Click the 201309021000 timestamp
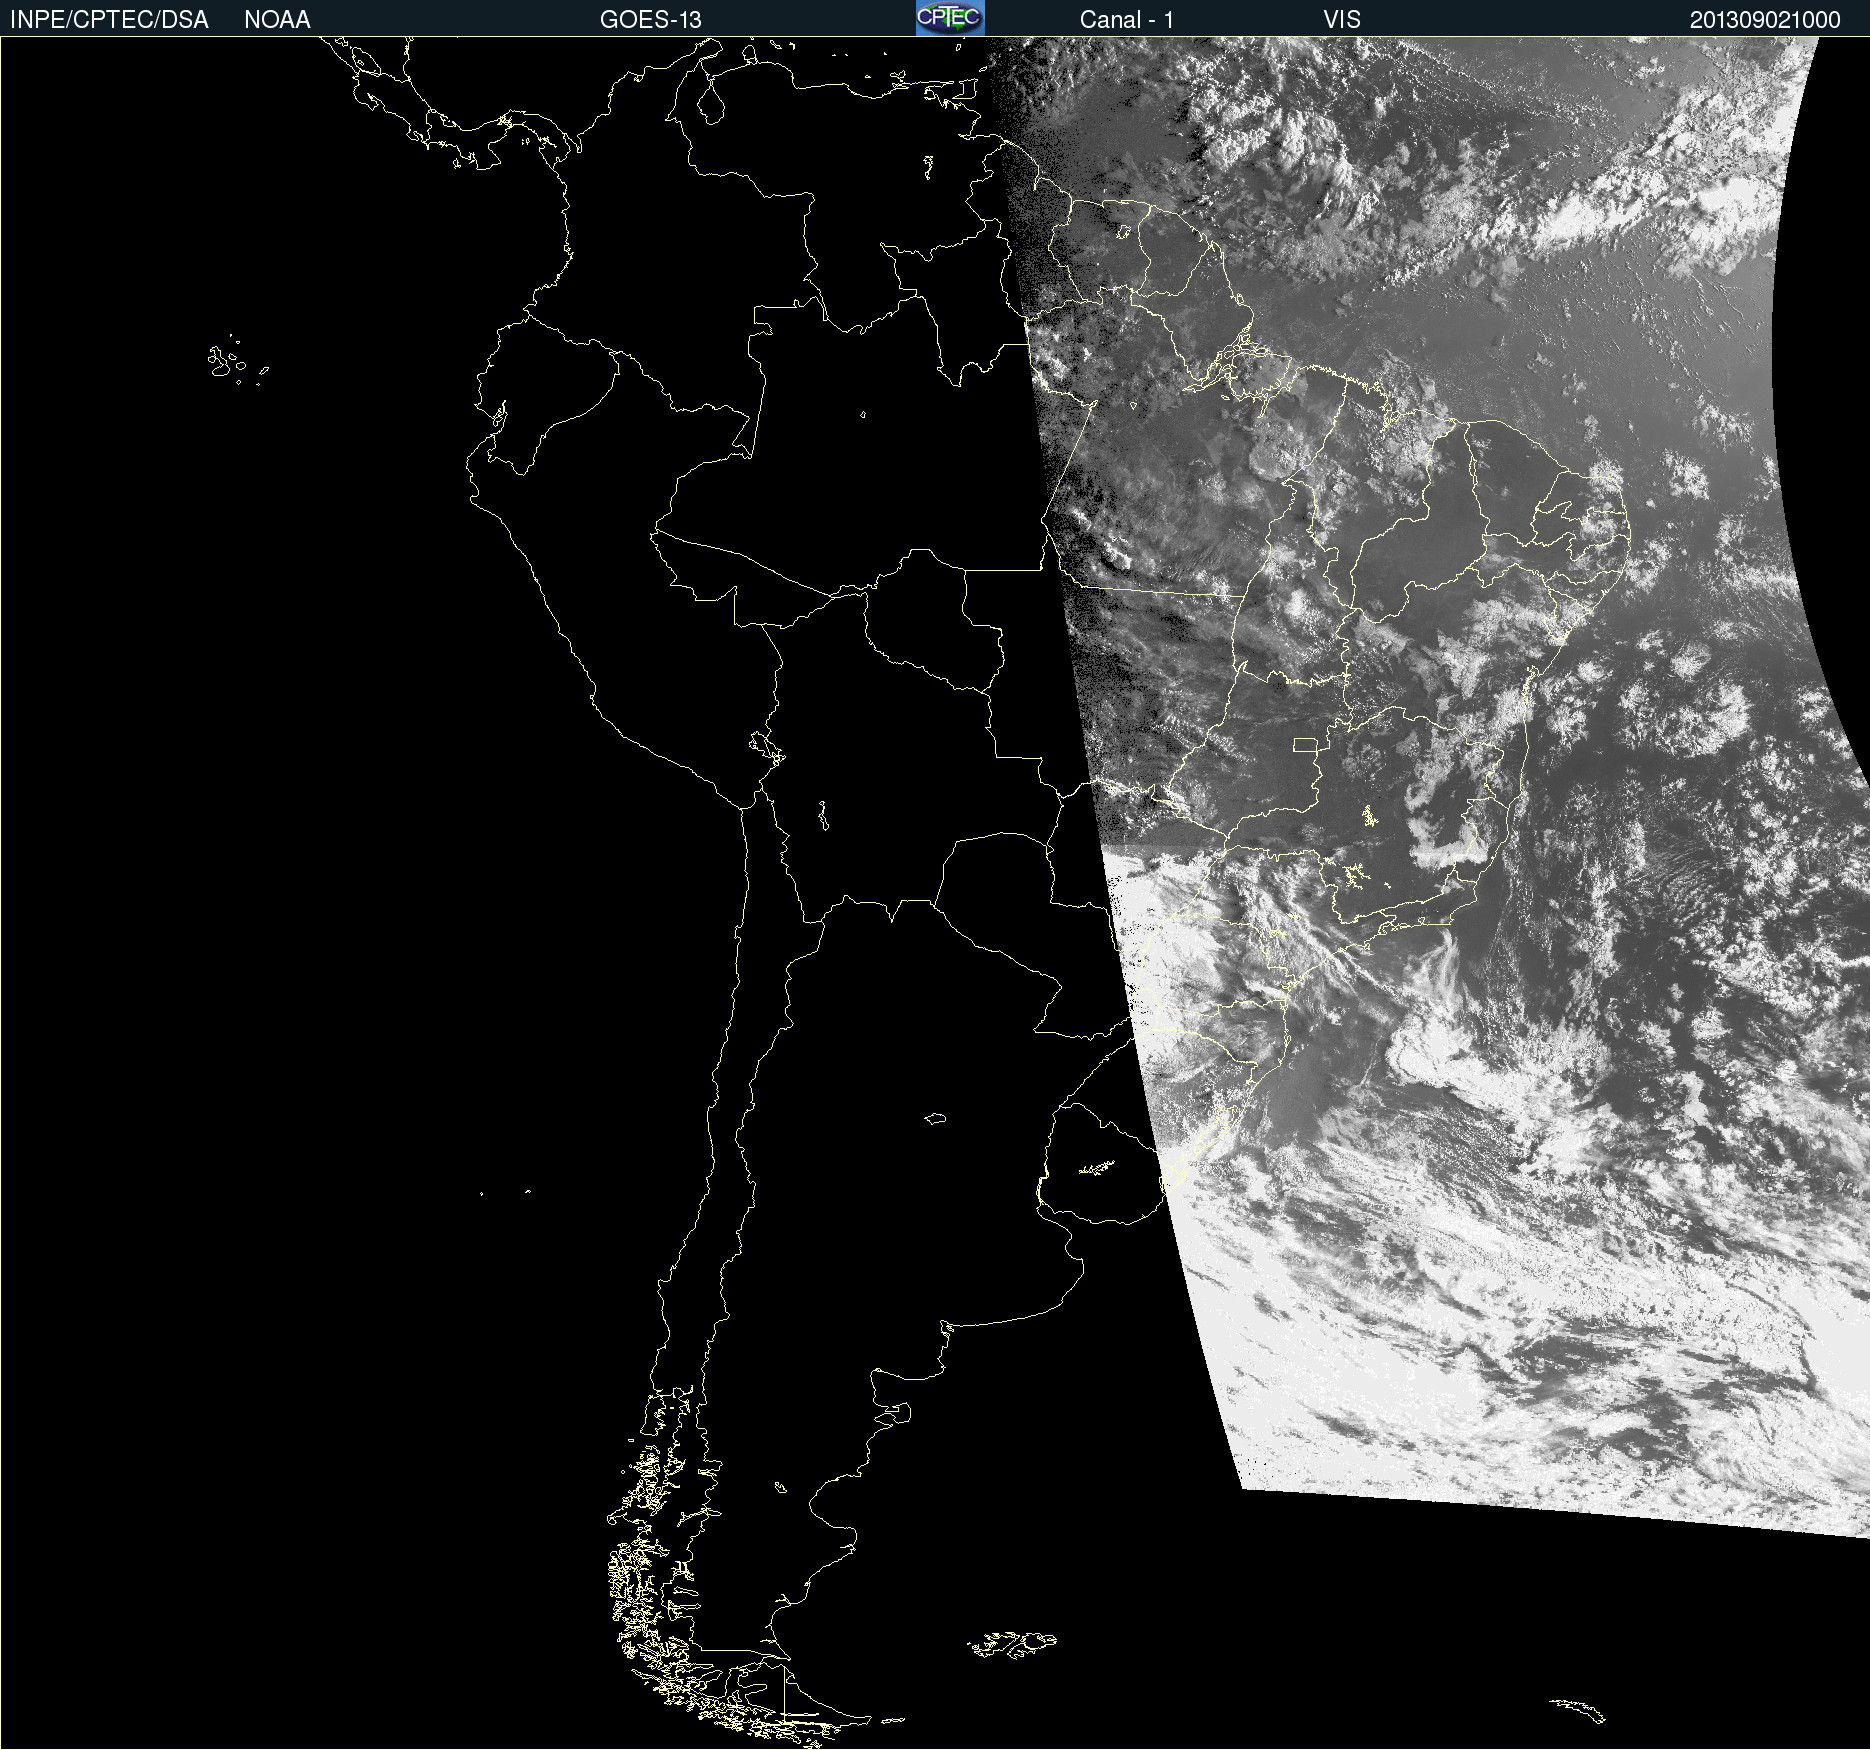Image resolution: width=1870 pixels, height=1750 pixels. [x=1765, y=20]
